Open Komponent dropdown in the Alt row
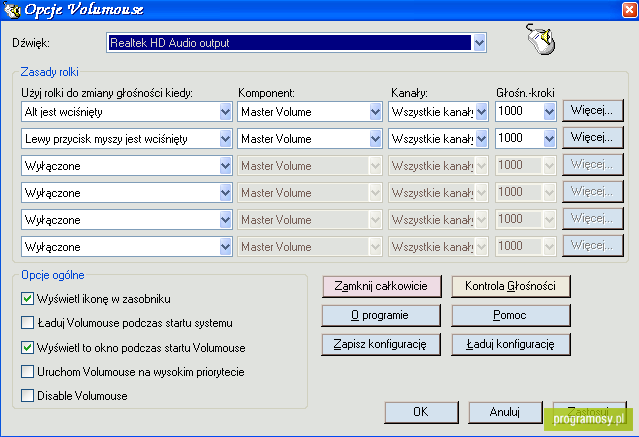Viewport: 639px width, 437px height. click(x=375, y=112)
